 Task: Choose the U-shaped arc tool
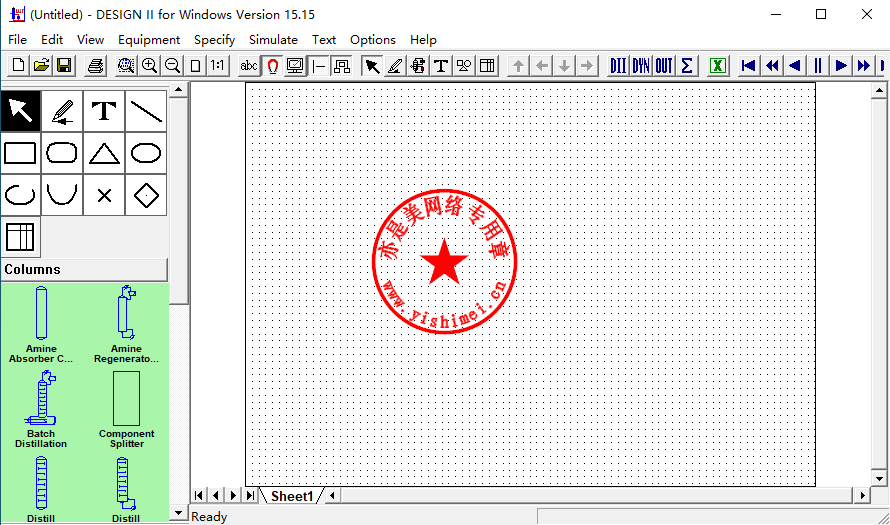coord(62,195)
